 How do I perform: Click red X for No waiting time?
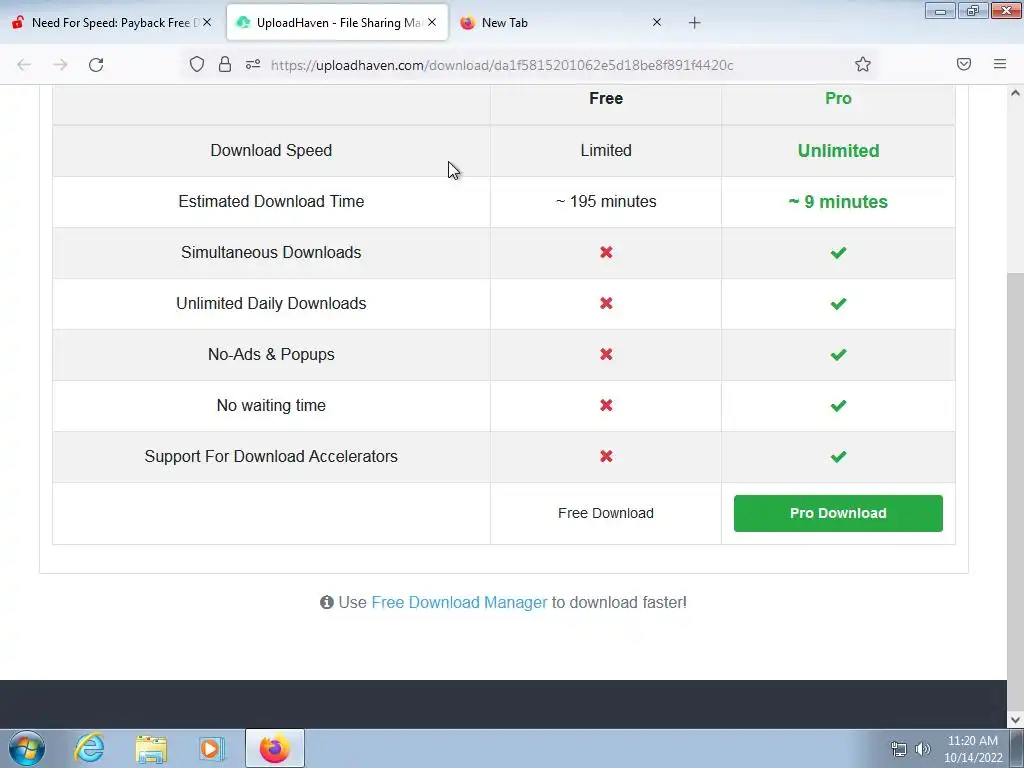tap(606, 405)
